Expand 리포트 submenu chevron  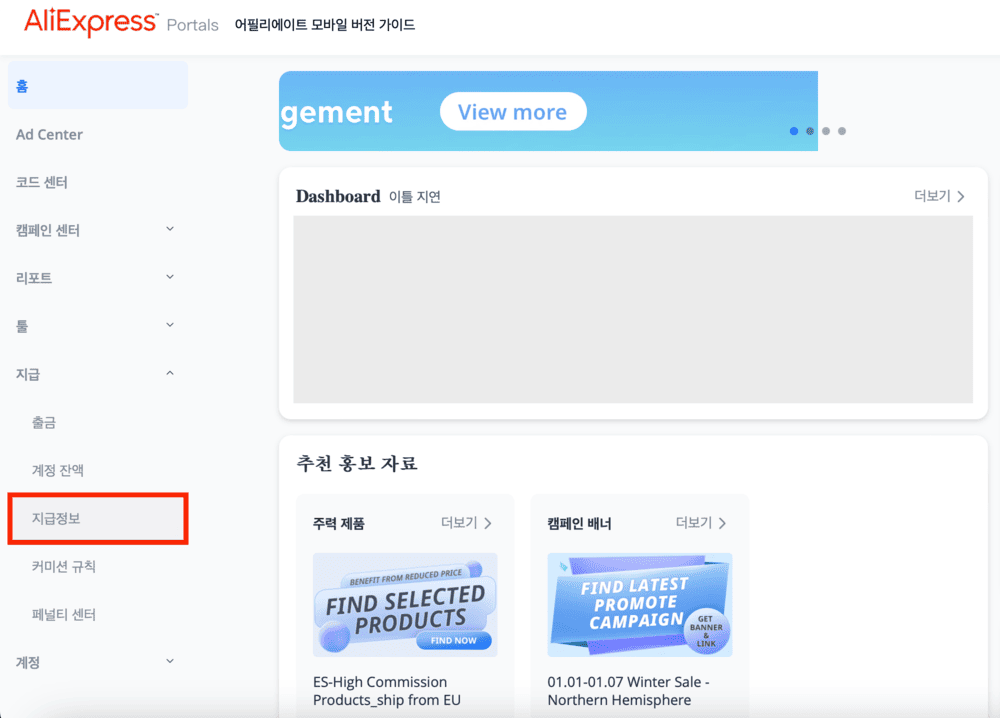(170, 277)
